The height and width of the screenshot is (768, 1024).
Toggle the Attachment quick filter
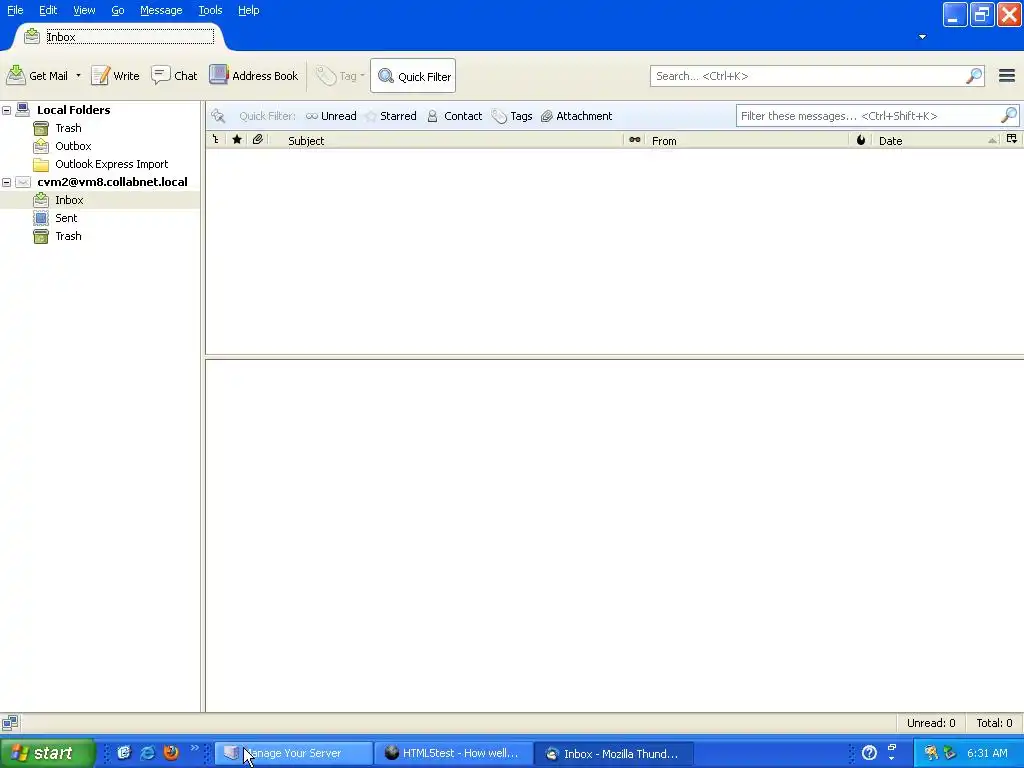[x=577, y=116]
